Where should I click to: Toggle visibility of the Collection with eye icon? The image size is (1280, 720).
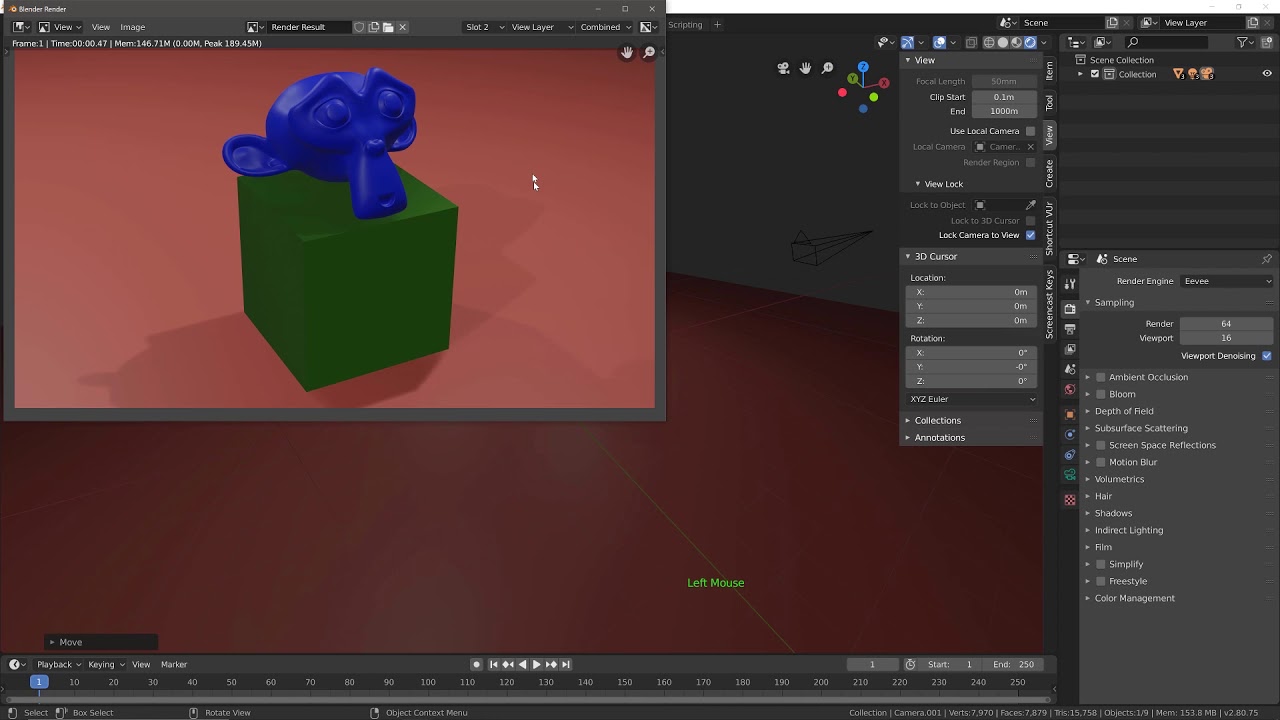pos(1267,74)
